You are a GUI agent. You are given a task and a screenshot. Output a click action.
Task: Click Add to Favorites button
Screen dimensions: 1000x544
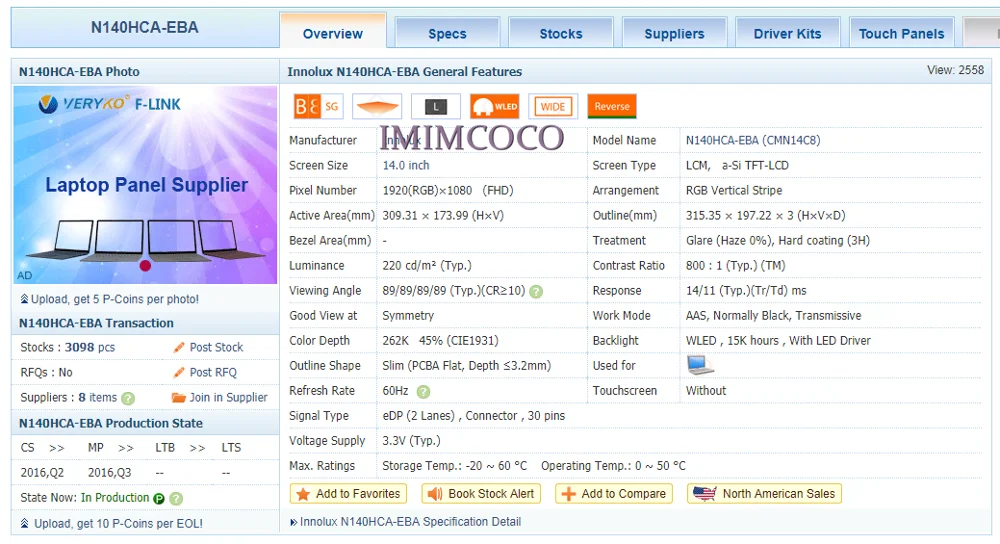(348, 494)
